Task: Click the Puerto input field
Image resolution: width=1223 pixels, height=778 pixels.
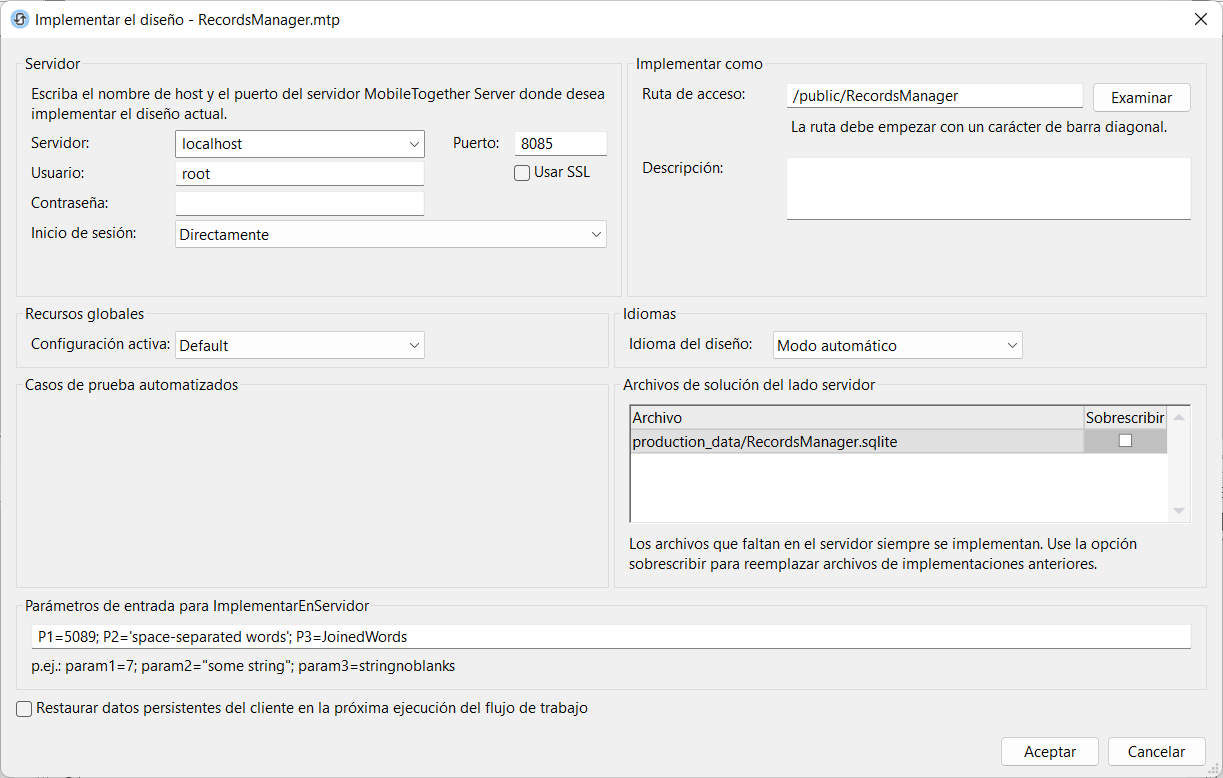Action: (560, 144)
